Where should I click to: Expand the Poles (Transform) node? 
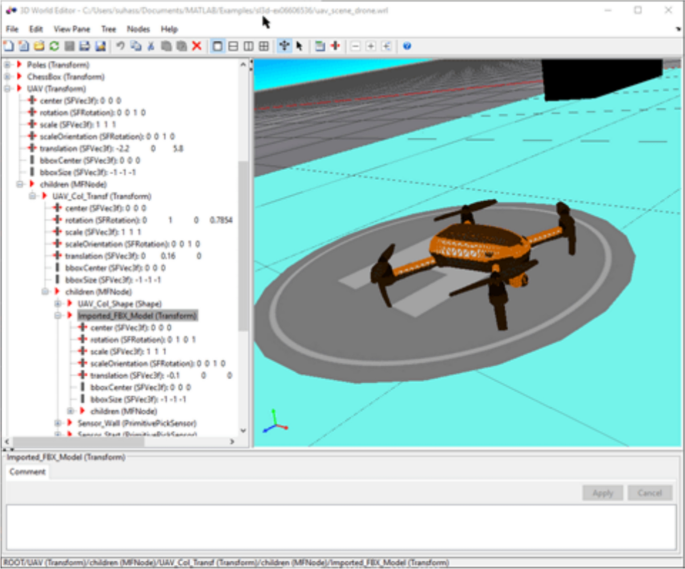[8, 63]
